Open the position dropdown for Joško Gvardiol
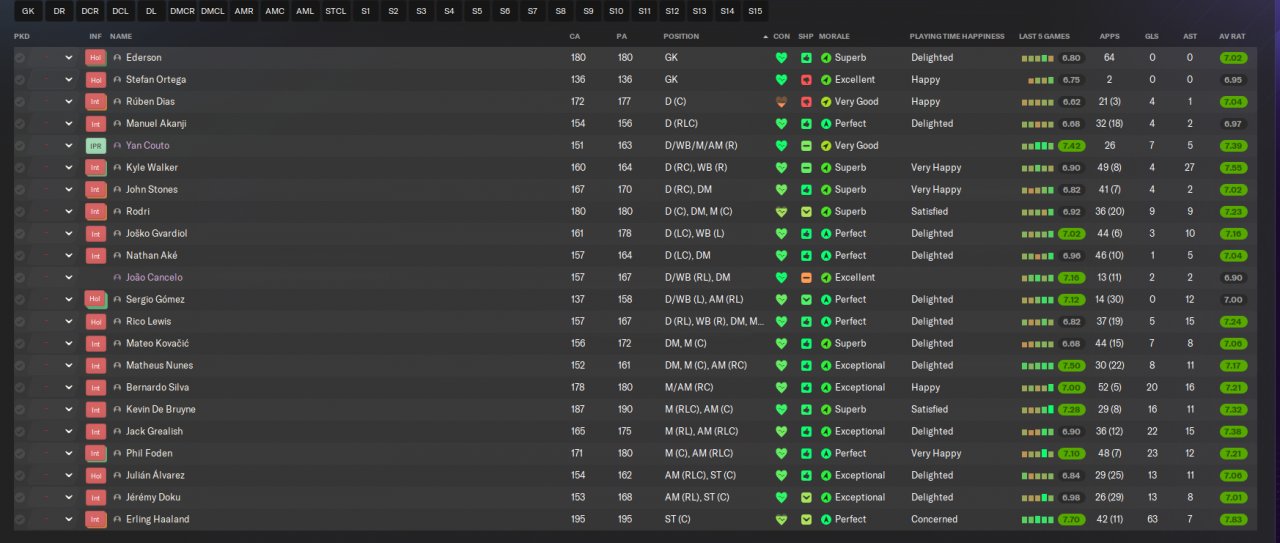1280x543 pixels. click(x=69, y=234)
